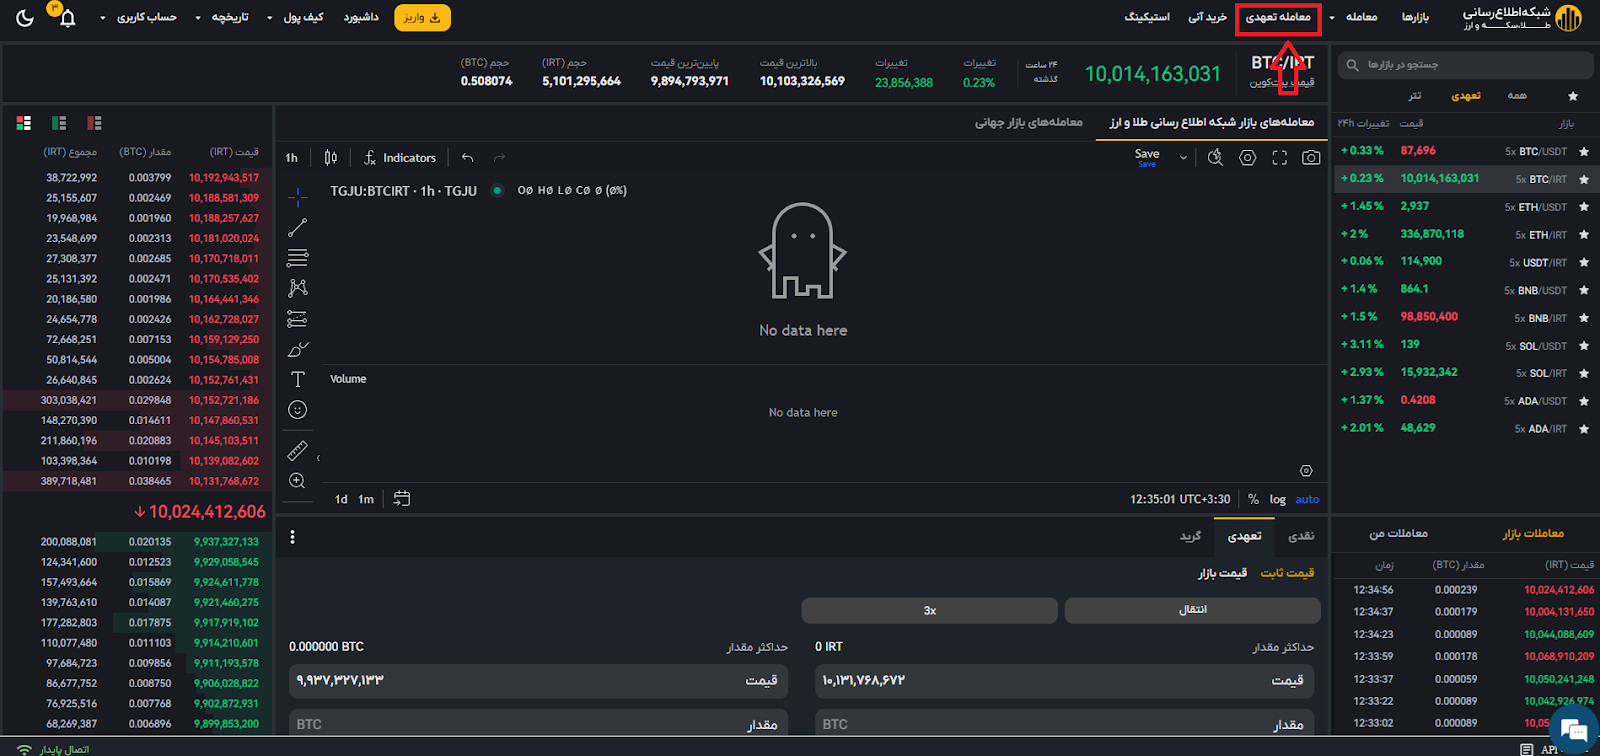Image resolution: width=1600 pixels, height=756 pixels.
Task: Expand the کیف پول wallet dropdown
Action: 297,18
